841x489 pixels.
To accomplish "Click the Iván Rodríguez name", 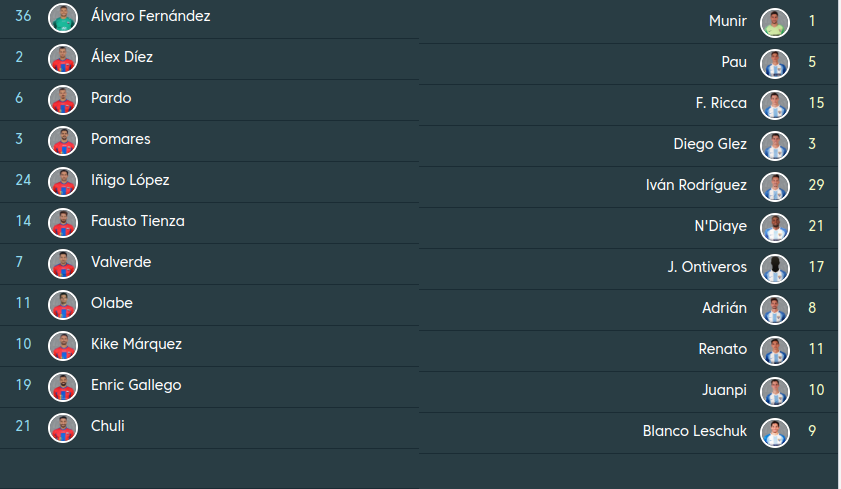I will pyautogui.click(x=697, y=185).
